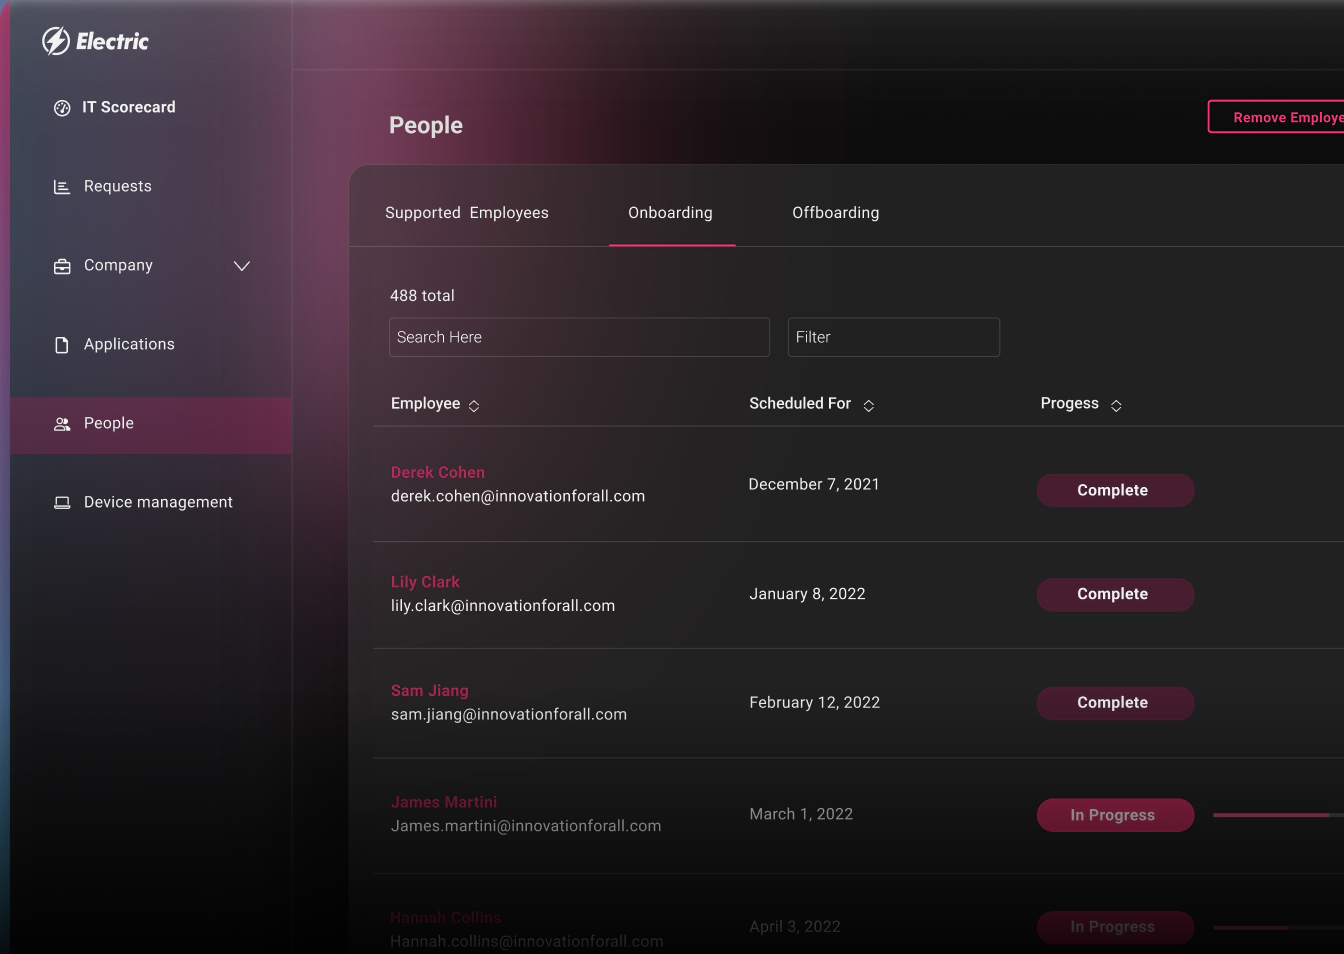Click the Remove Employee button
This screenshot has width=1344, height=954.
pos(1280,117)
